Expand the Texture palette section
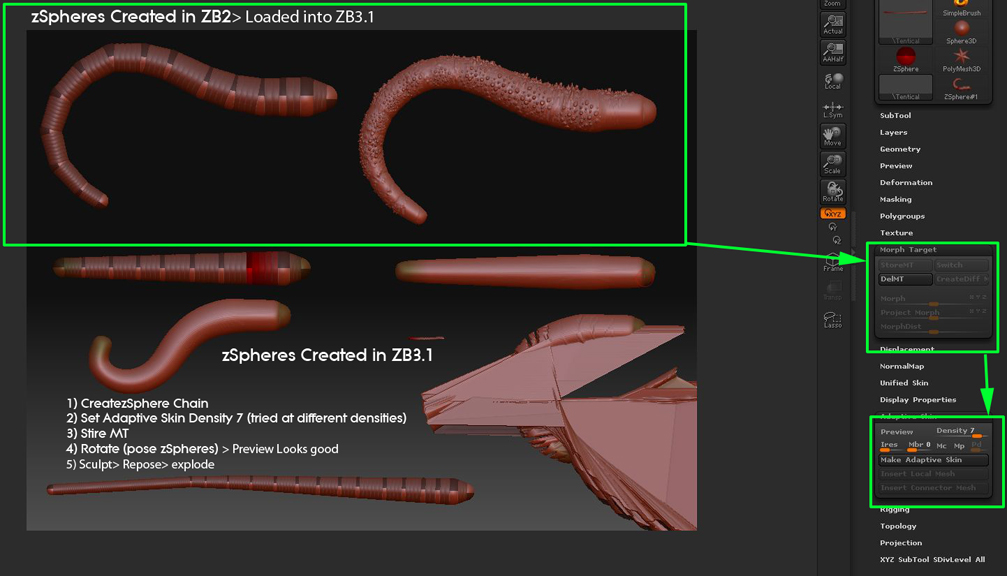This screenshot has width=1007, height=576. [896, 232]
